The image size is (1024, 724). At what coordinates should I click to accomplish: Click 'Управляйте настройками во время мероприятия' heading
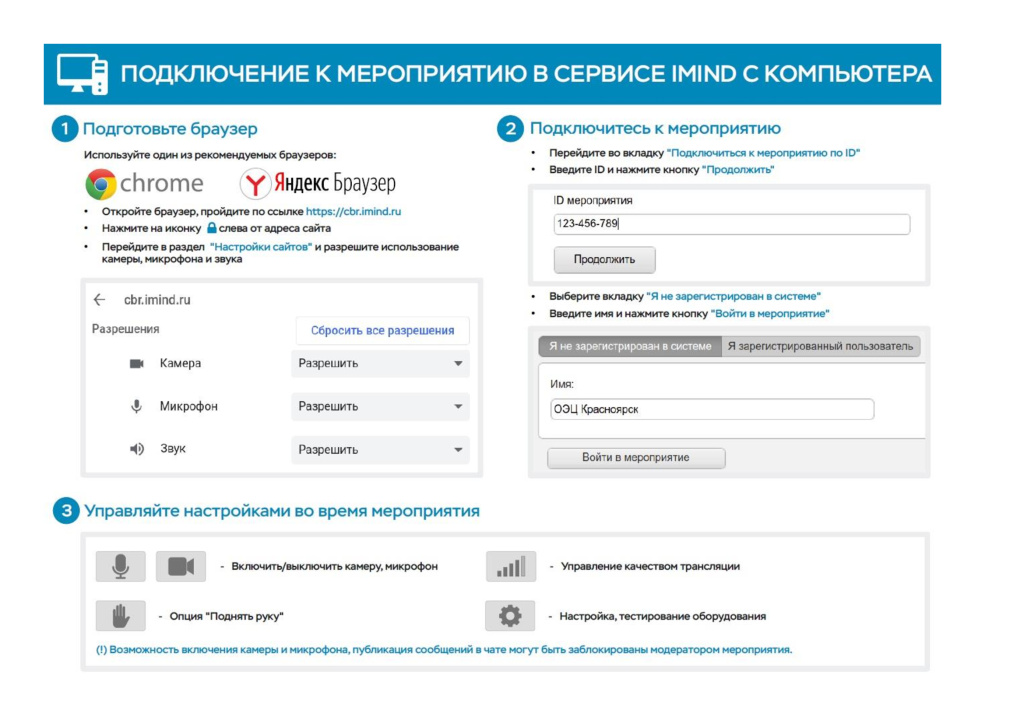282,511
